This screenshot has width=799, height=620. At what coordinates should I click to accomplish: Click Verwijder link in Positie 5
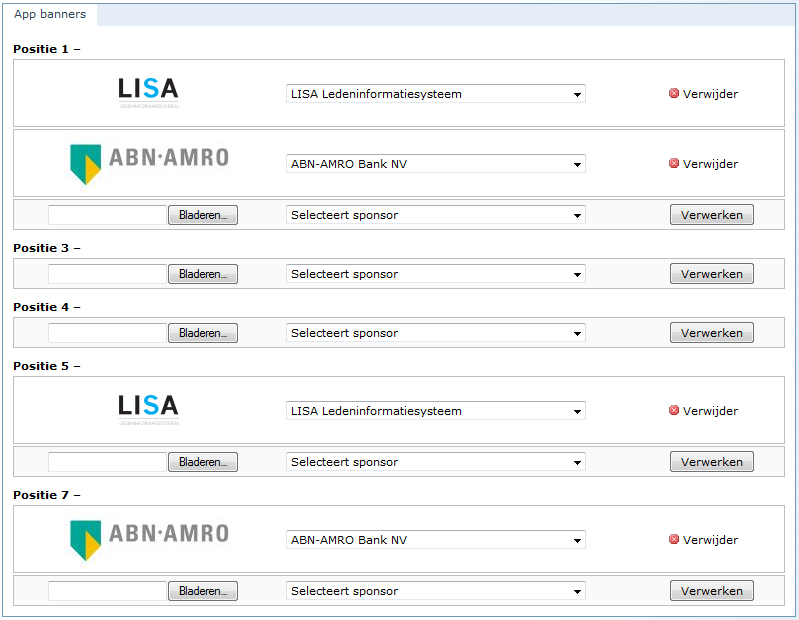710,411
